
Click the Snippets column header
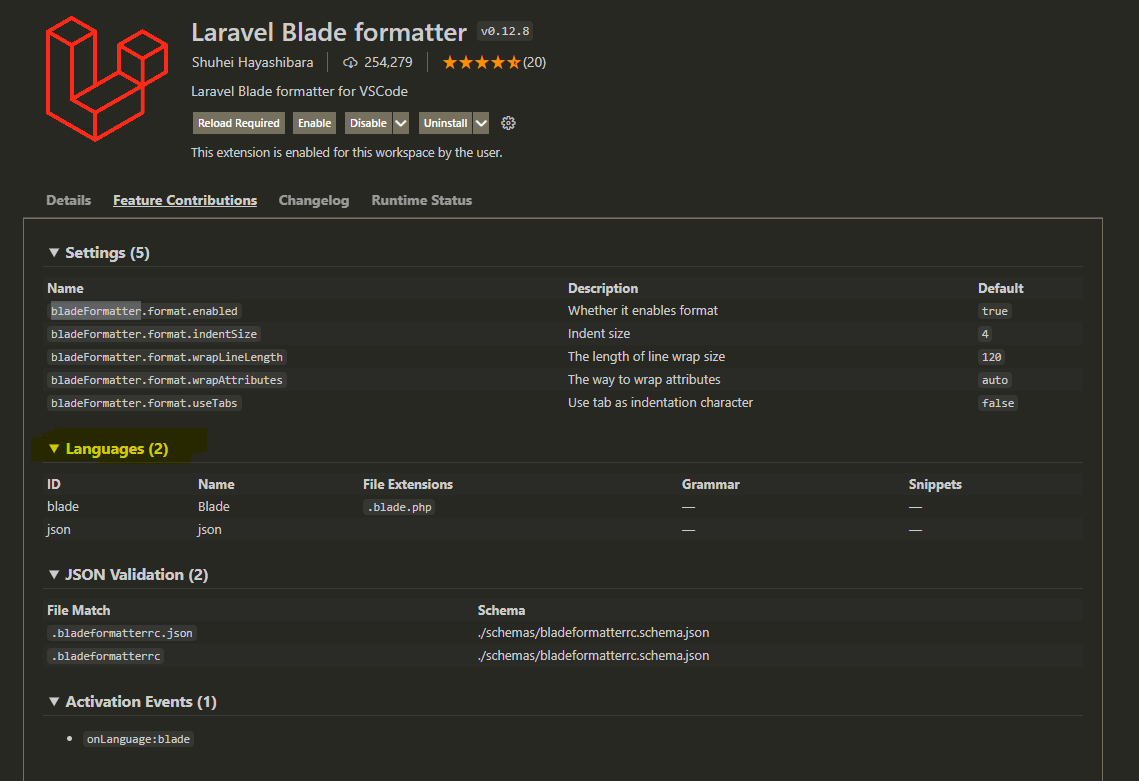[x=935, y=485]
